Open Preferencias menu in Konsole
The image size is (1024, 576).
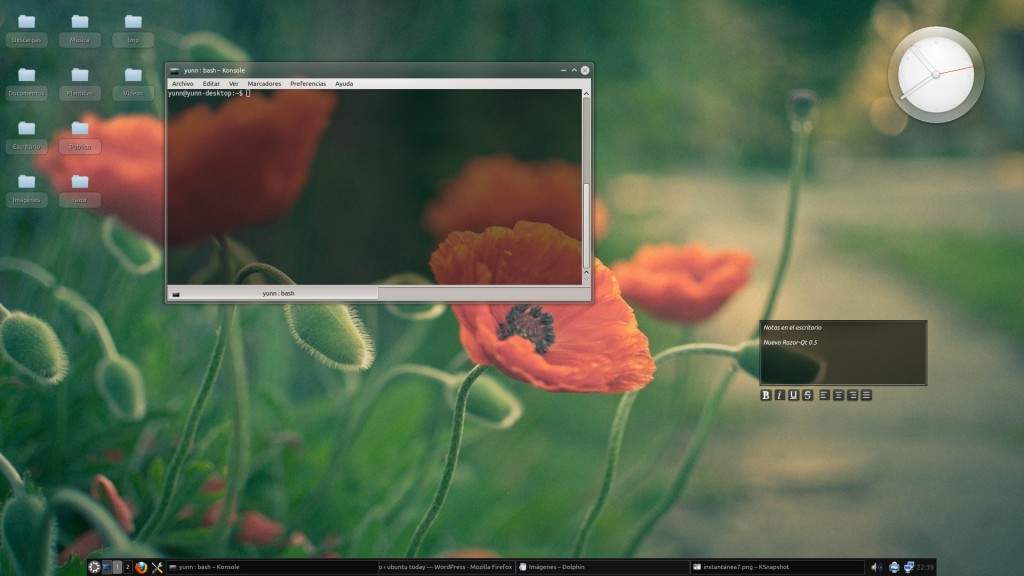[x=308, y=84]
